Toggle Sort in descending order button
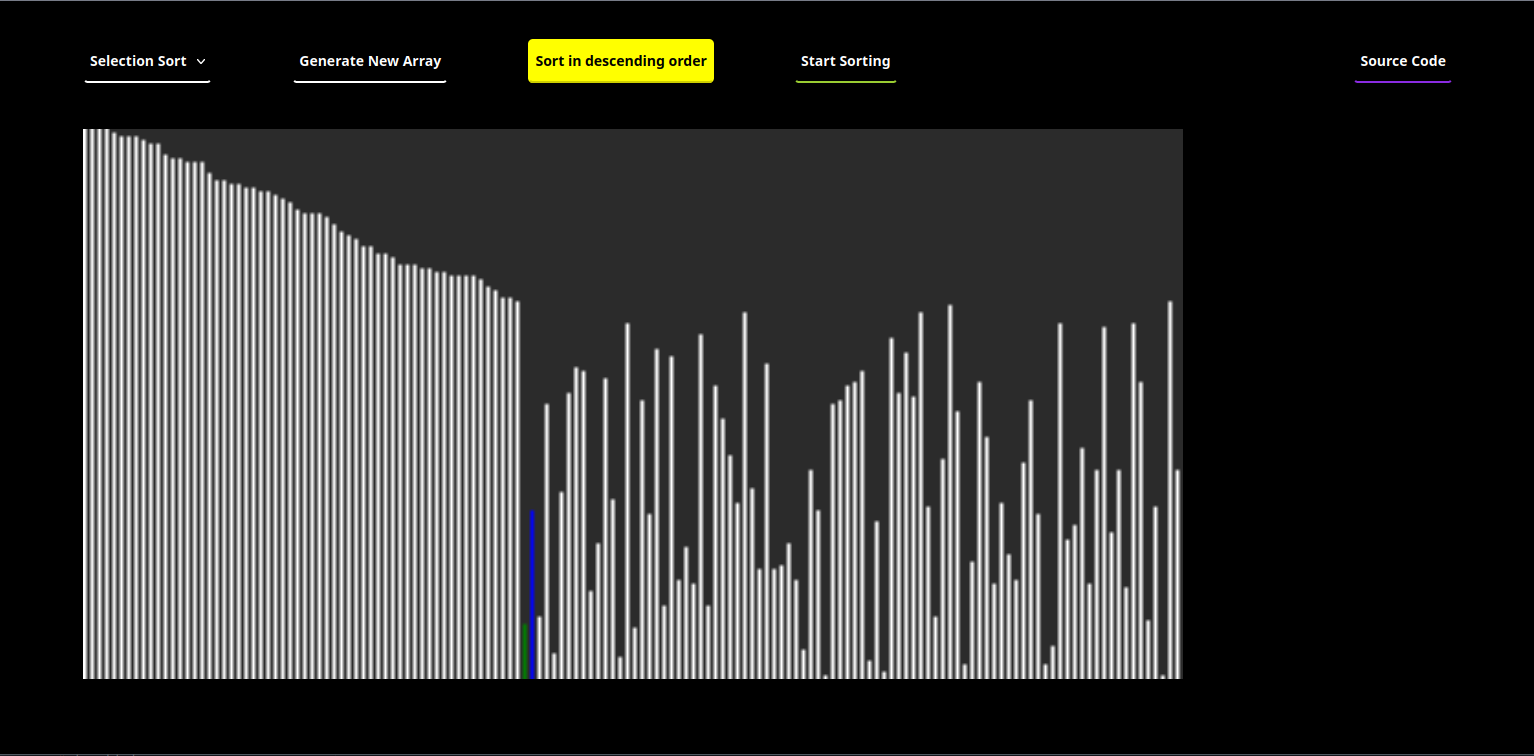 coord(621,61)
